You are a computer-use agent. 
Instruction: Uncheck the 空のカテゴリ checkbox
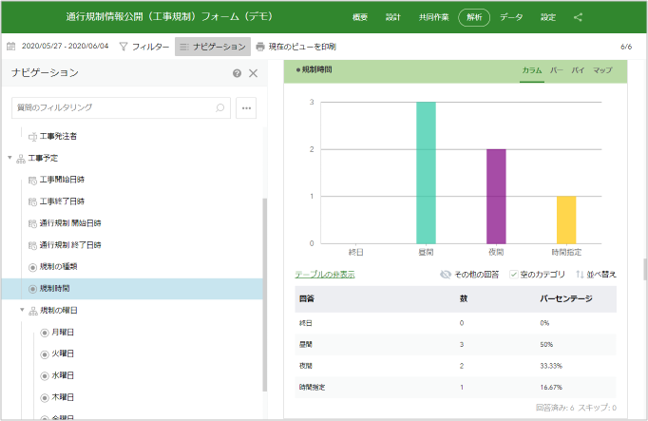[513, 274]
